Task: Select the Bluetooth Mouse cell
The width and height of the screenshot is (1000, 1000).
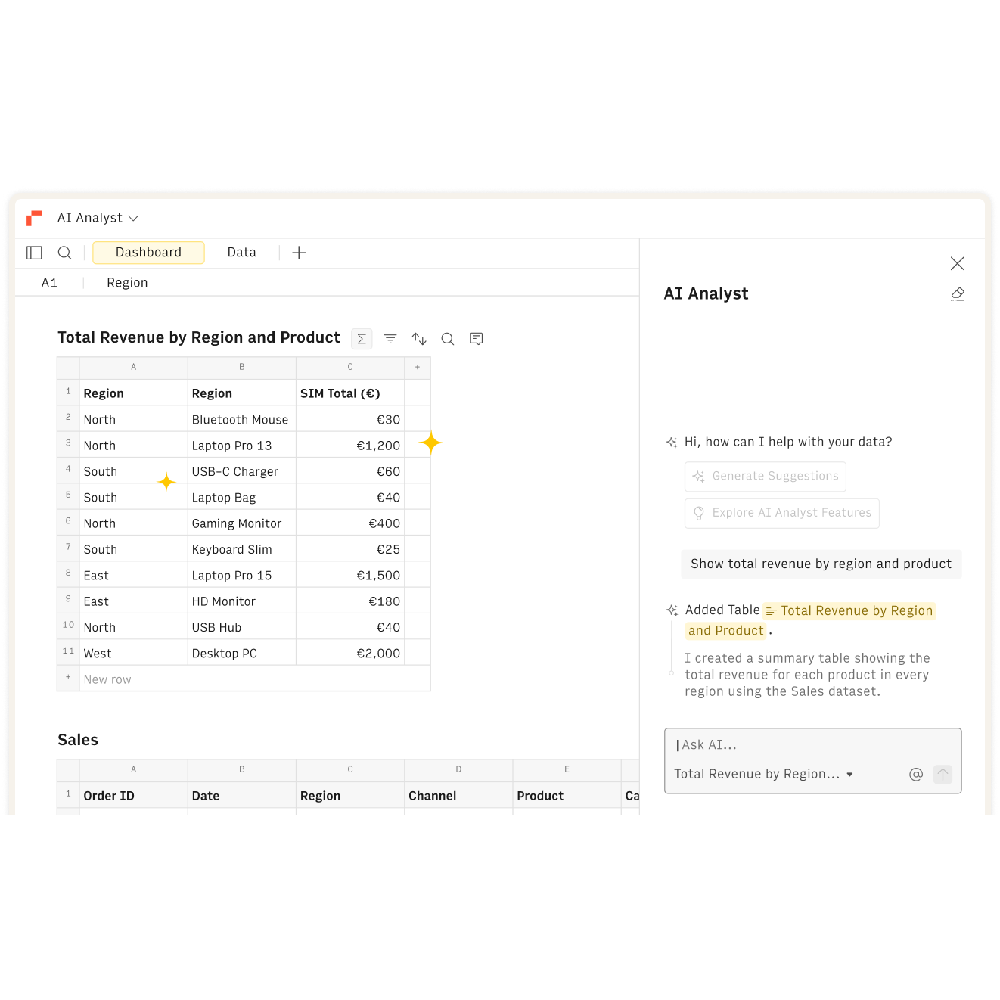Action: coord(242,420)
